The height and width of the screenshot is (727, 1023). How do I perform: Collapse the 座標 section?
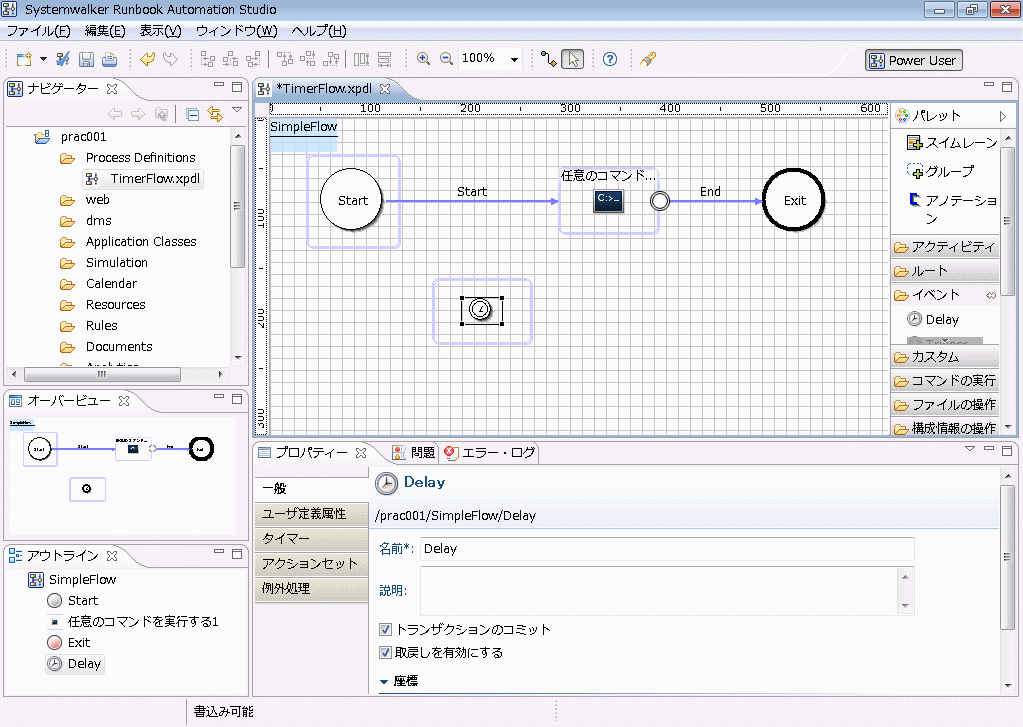click(x=384, y=681)
